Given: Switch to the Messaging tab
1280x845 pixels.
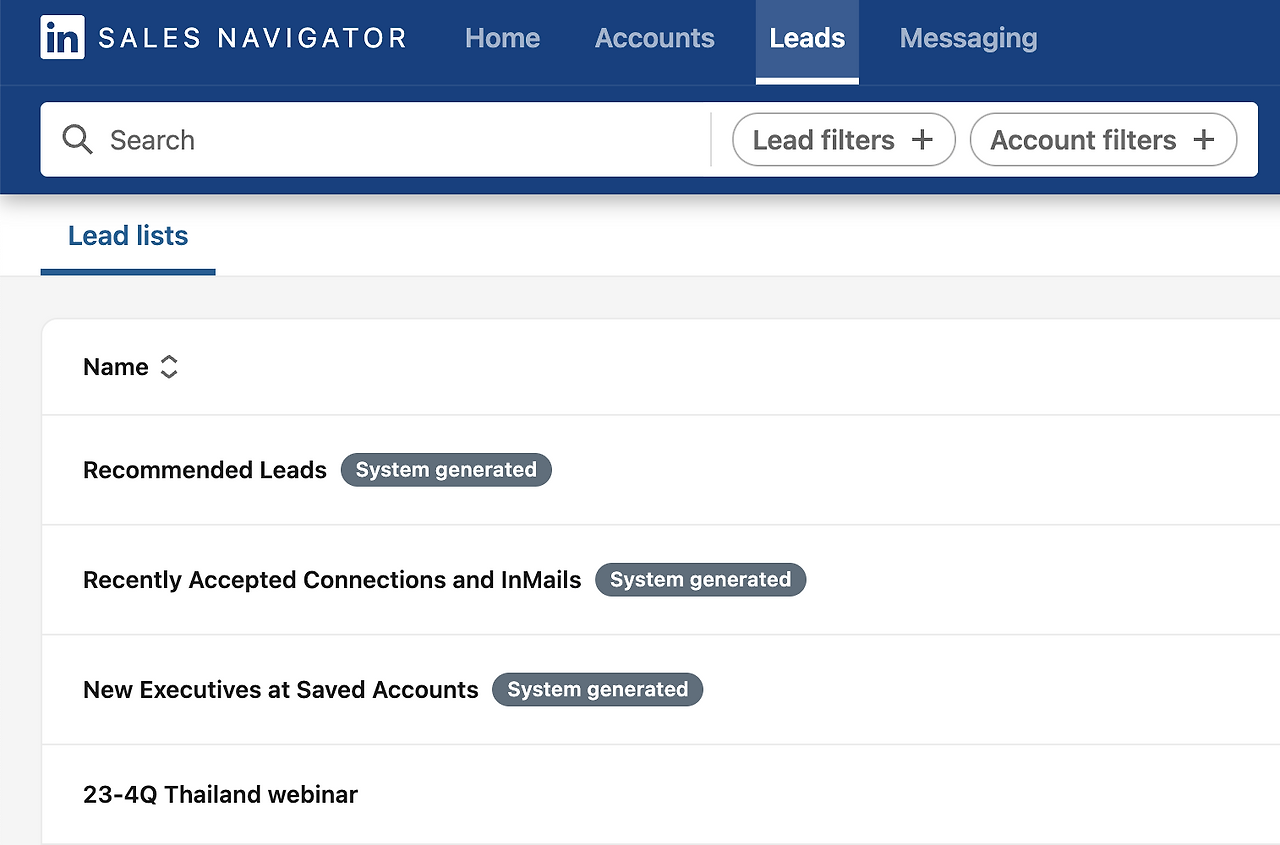Looking at the screenshot, I should [968, 38].
